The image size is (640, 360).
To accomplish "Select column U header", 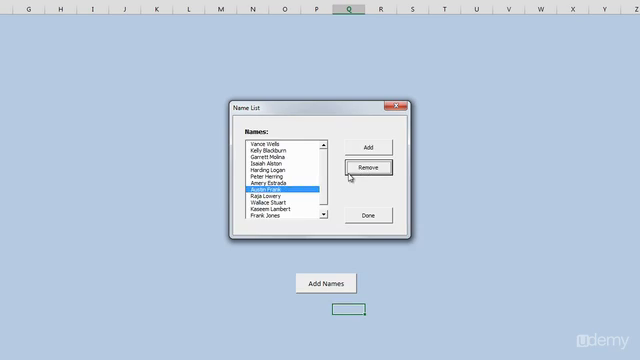I will 477,9.
